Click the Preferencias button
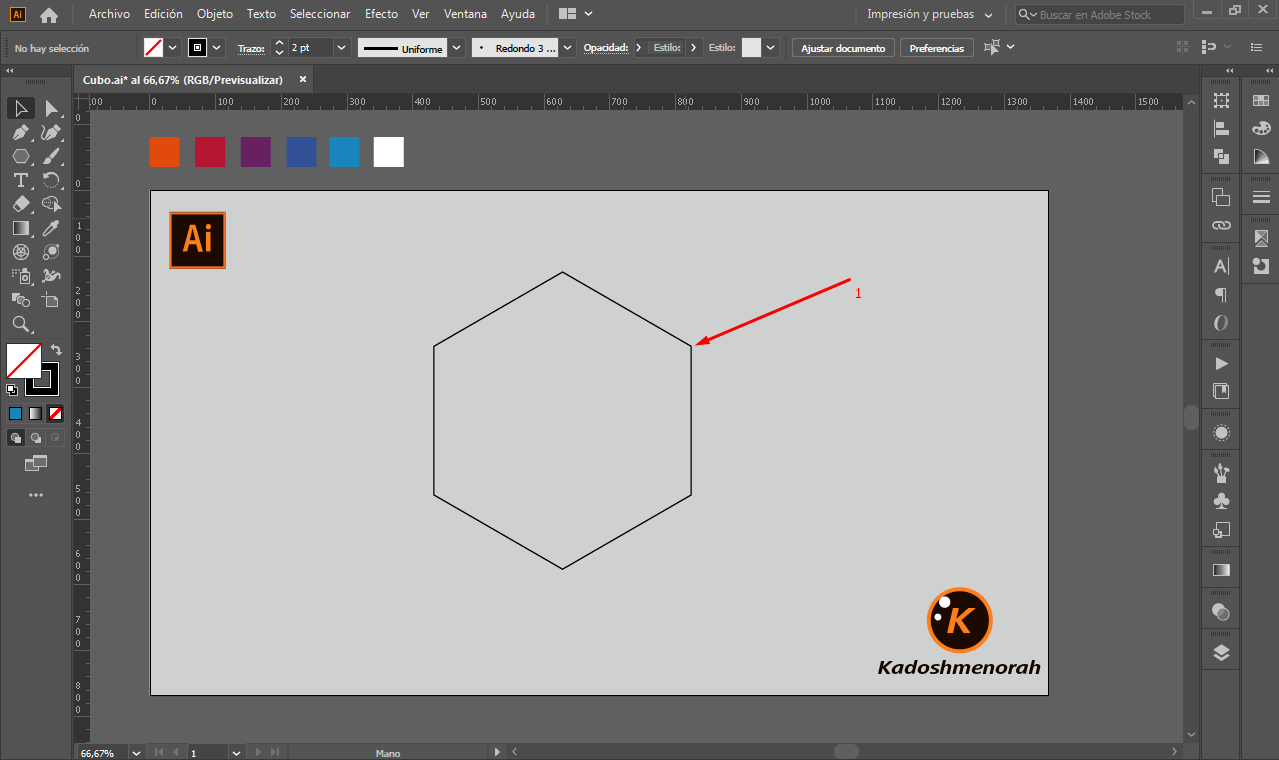This screenshot has width=1279, height=760. tap(937, 48)
